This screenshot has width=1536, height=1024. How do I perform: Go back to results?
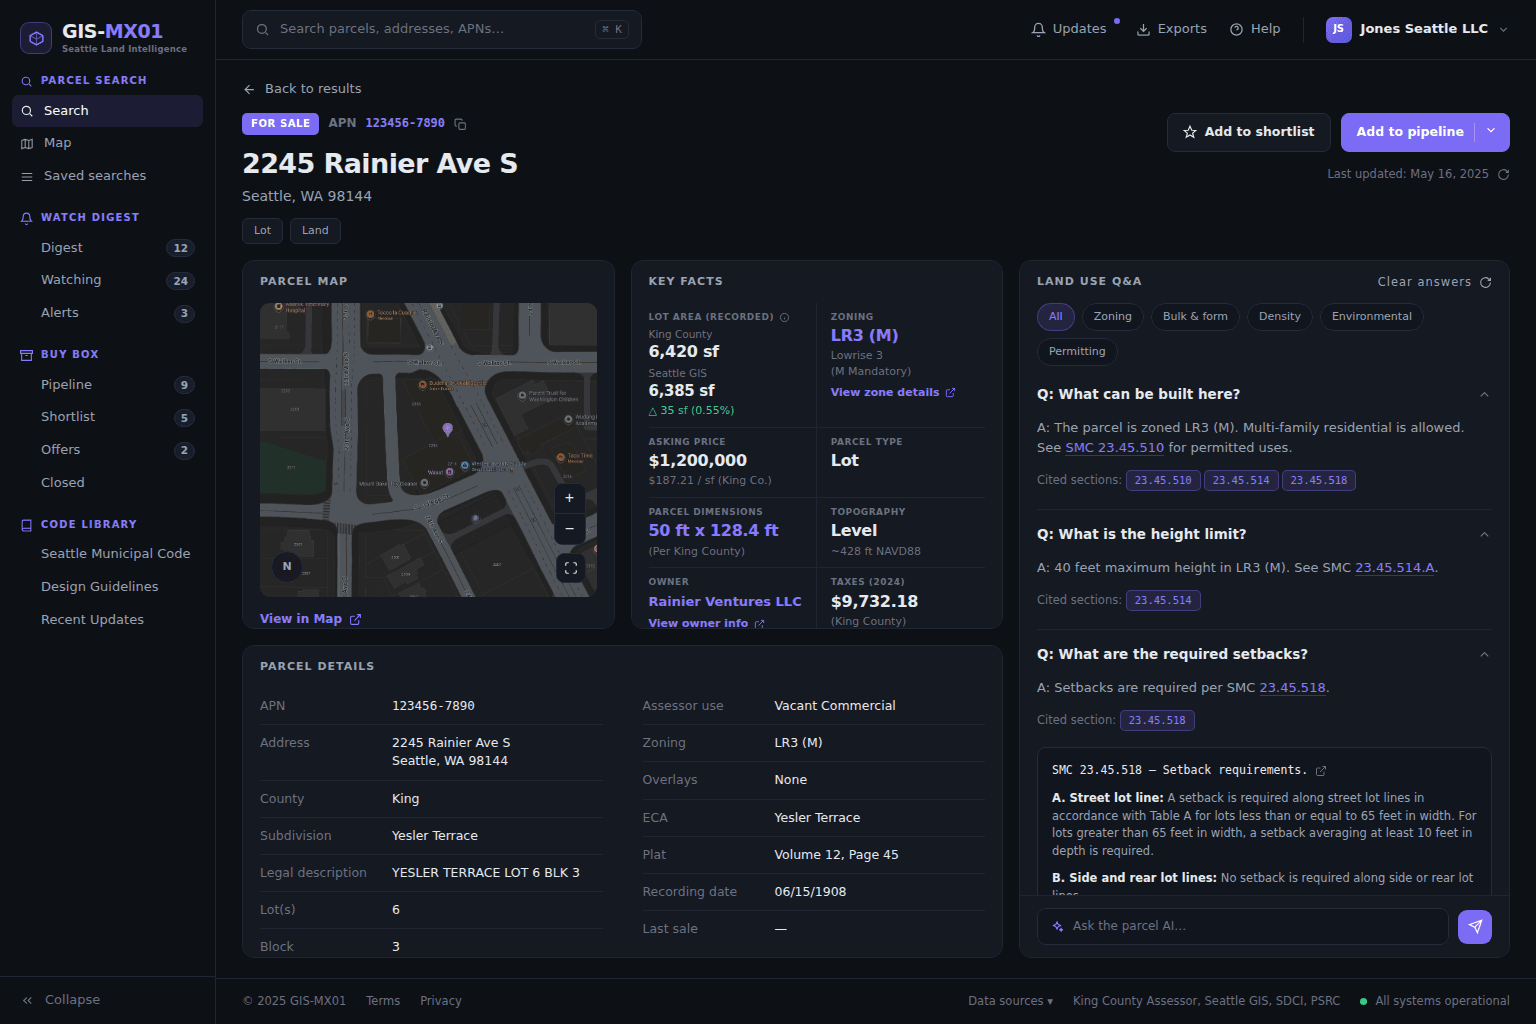[x=302, y=89]
